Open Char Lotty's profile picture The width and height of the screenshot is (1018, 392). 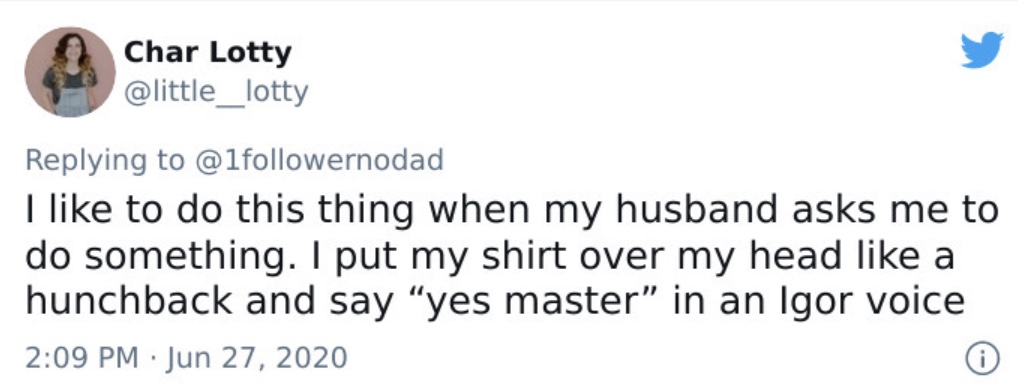point(70,72)
